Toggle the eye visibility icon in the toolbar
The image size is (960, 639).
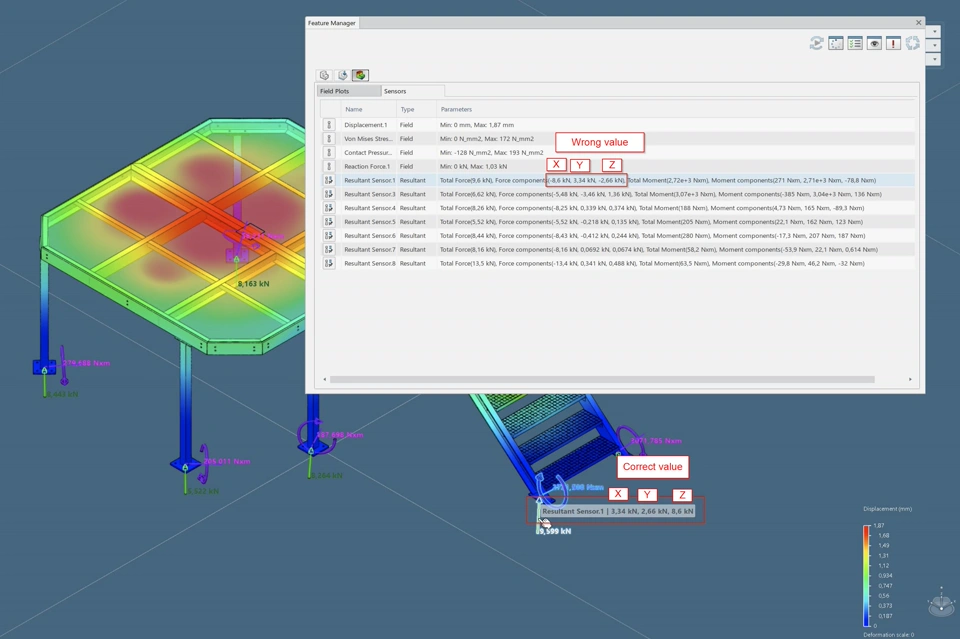pos(874,43)
